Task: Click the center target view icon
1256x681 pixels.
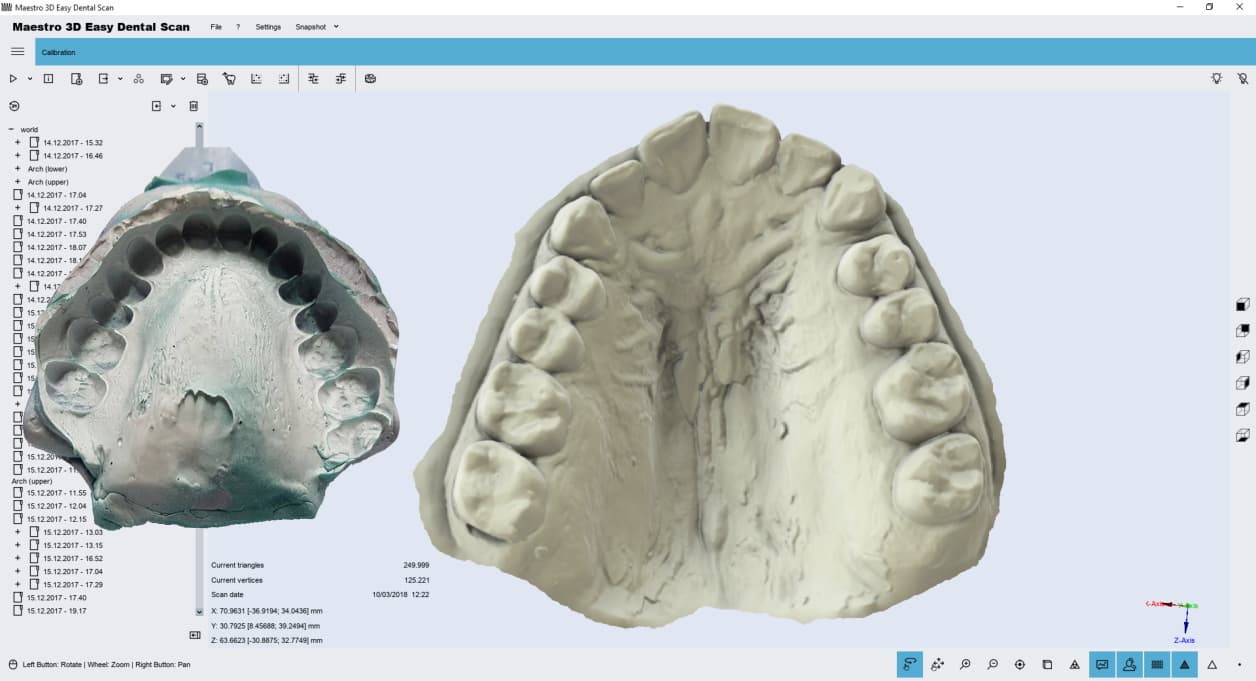Action: pos(1020,664)
